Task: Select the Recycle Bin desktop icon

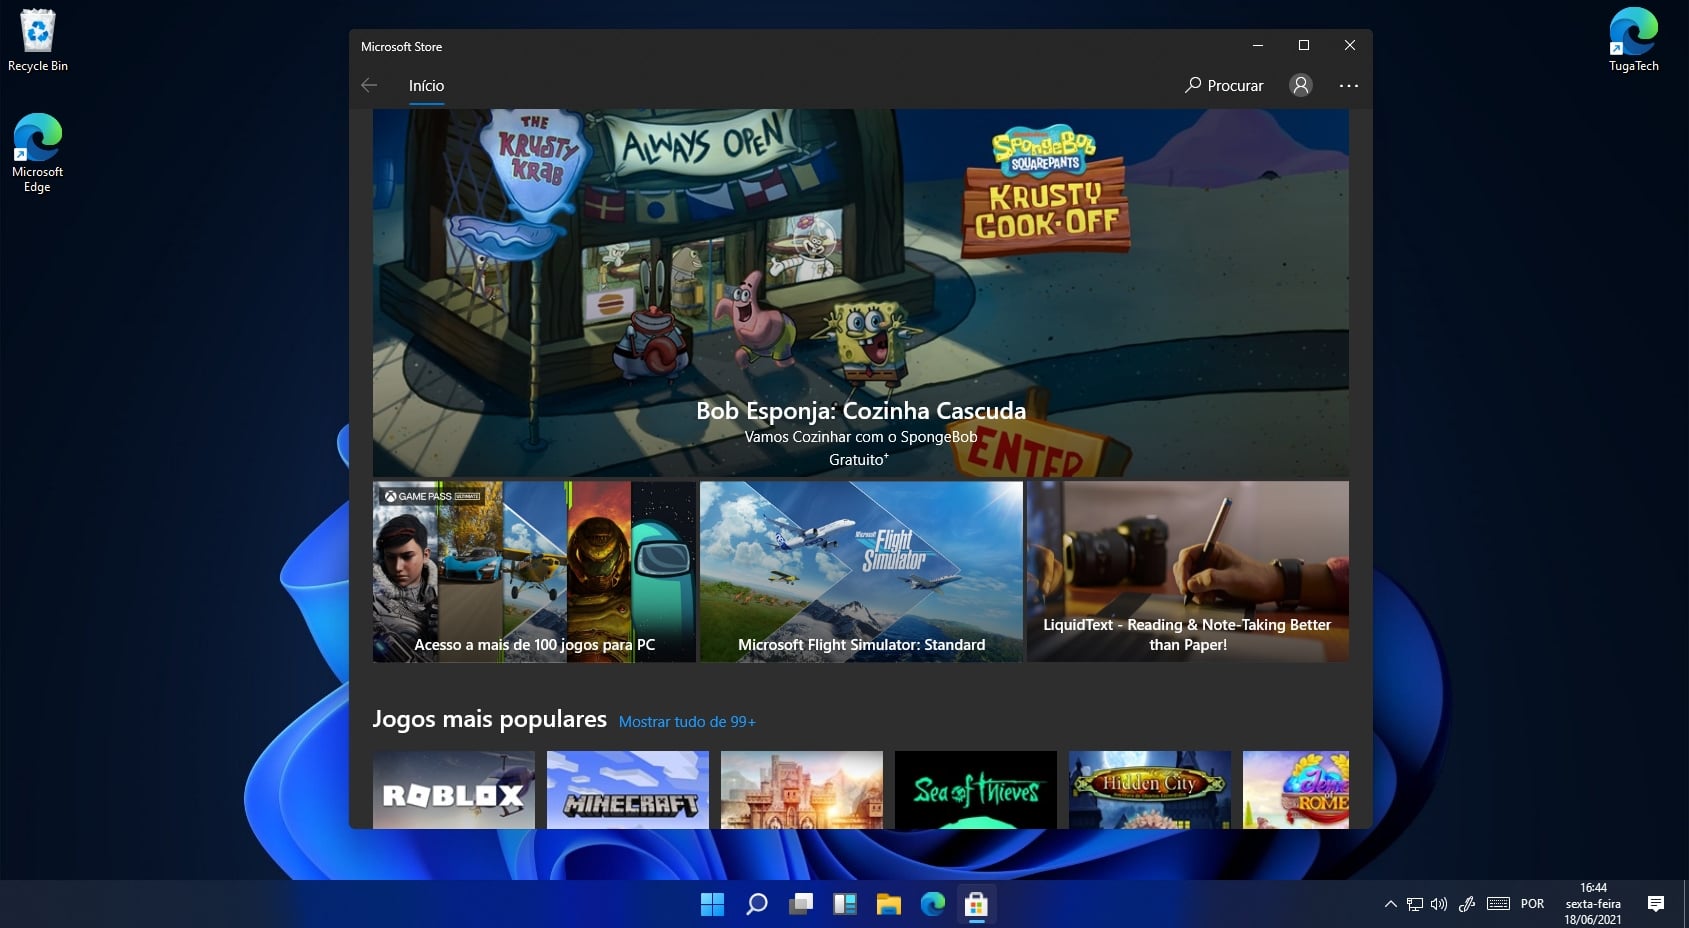Action: [38, 41]
